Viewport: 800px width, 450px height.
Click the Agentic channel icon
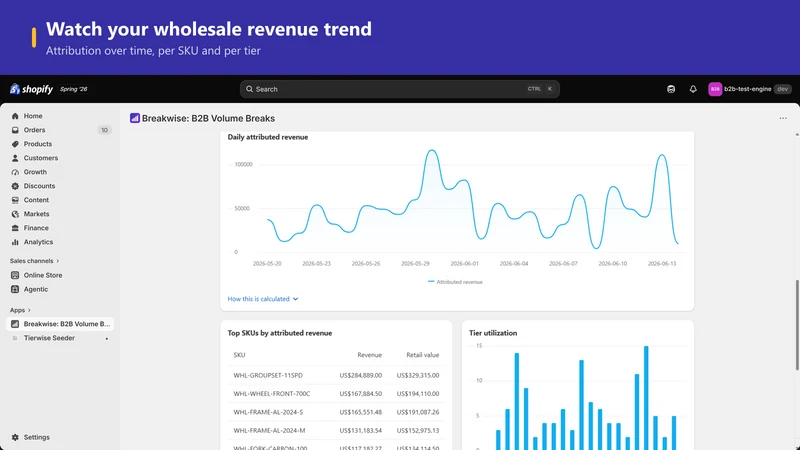coord(15,289)
